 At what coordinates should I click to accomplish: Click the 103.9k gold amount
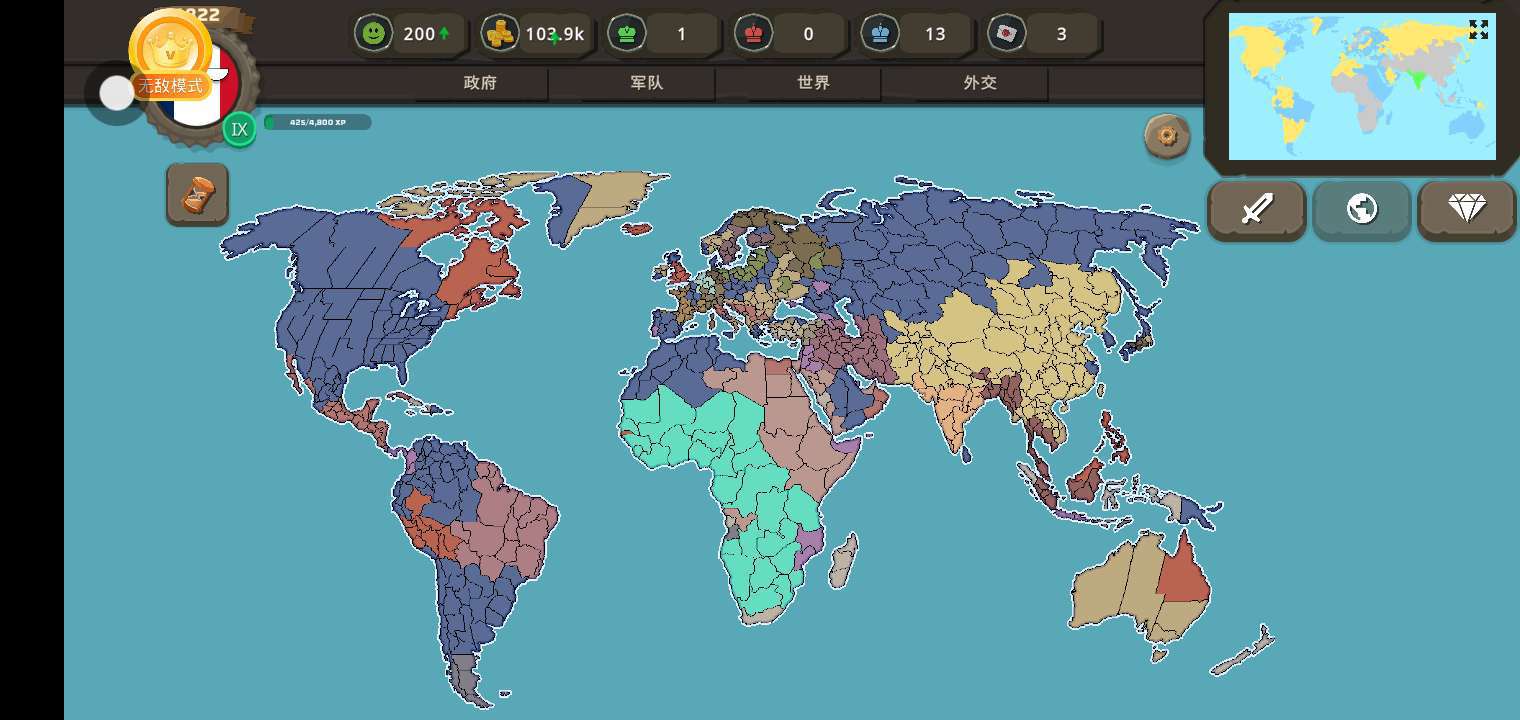(555, 34)
